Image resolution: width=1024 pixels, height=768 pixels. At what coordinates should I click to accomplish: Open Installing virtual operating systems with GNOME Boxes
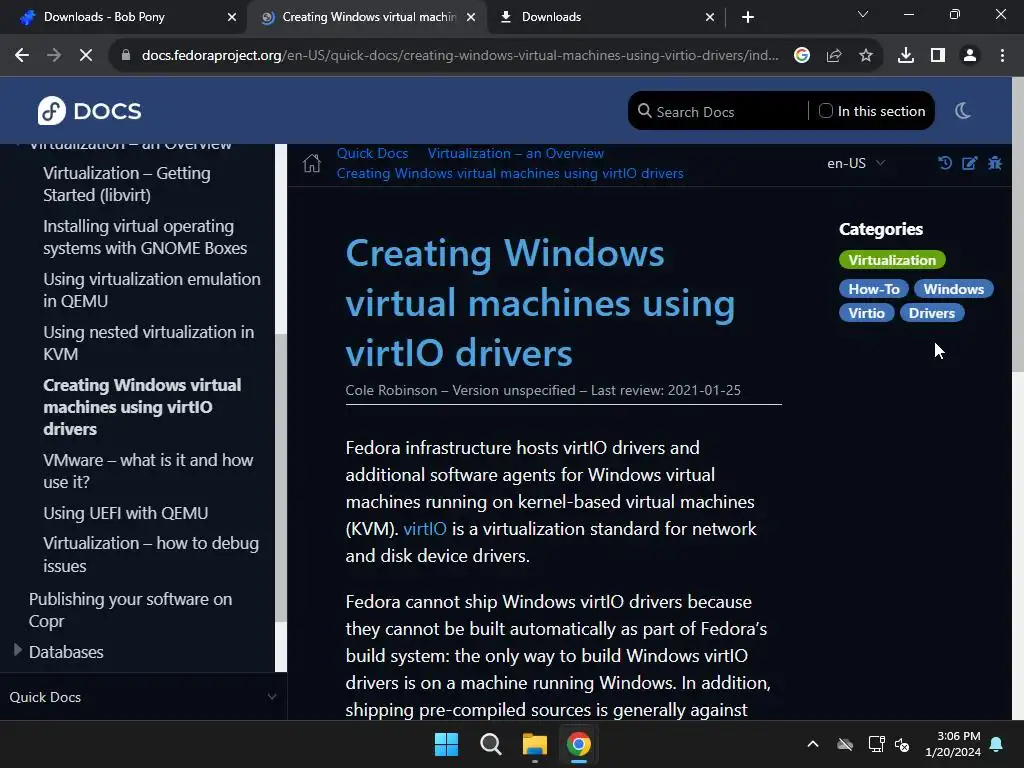145,237
